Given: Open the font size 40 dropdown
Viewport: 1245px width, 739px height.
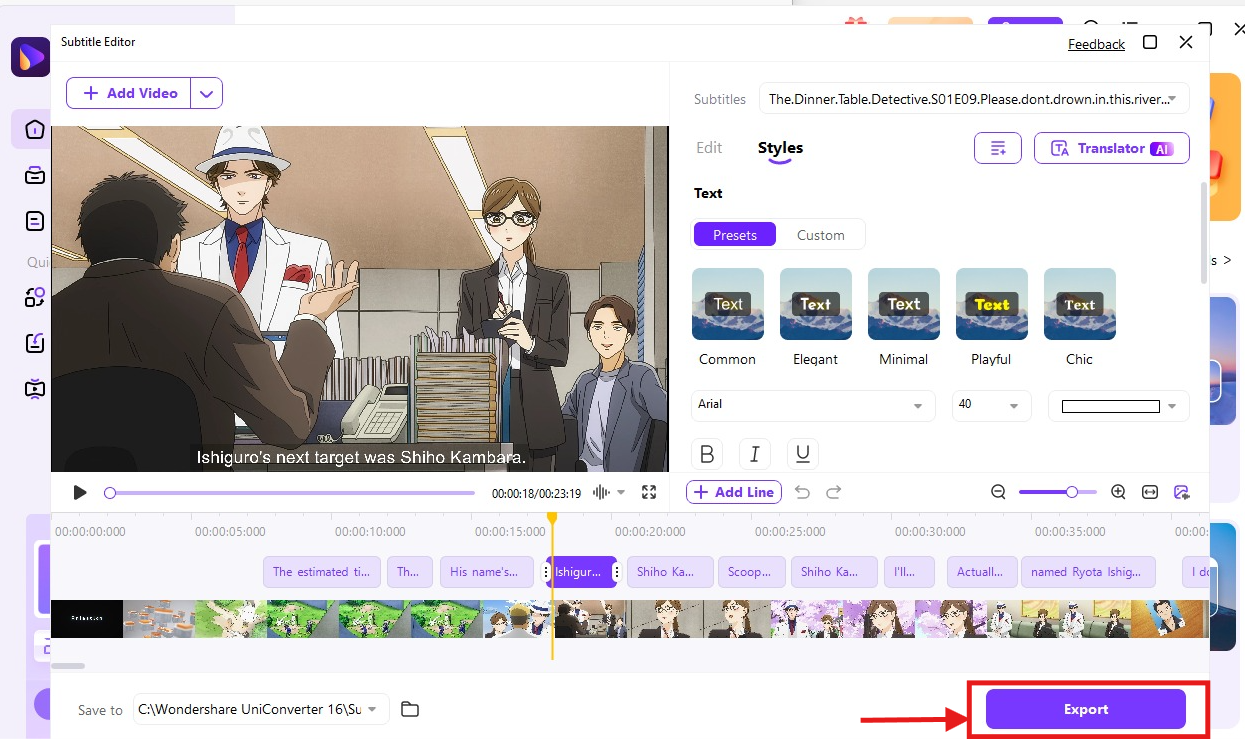Looking at the screenshot, I should [x=991, y=405].
